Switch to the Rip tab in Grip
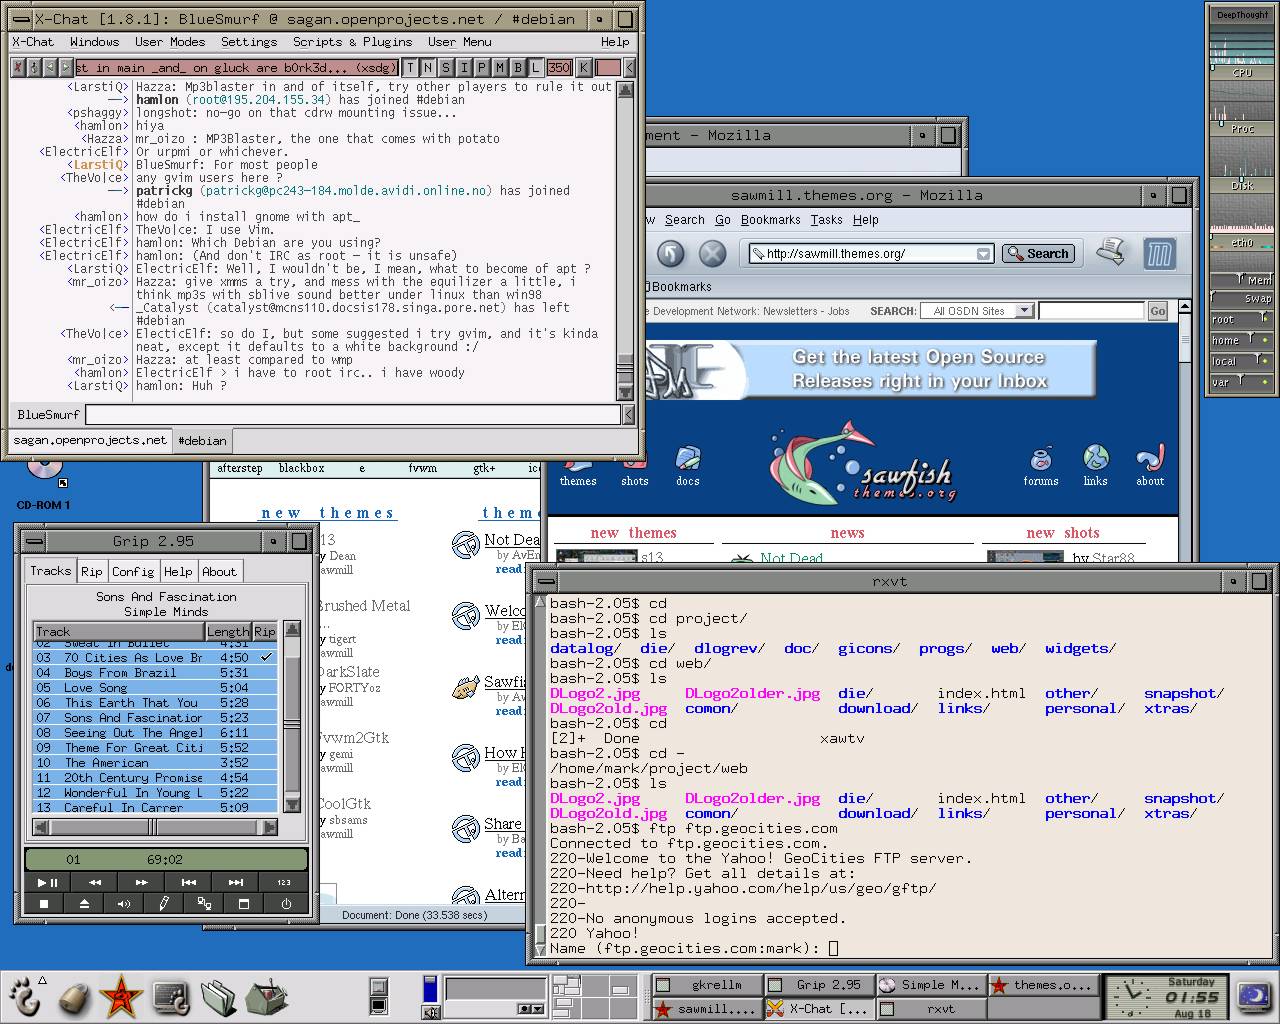This screenshot has height=1024, width=1280. coord(92,572)
